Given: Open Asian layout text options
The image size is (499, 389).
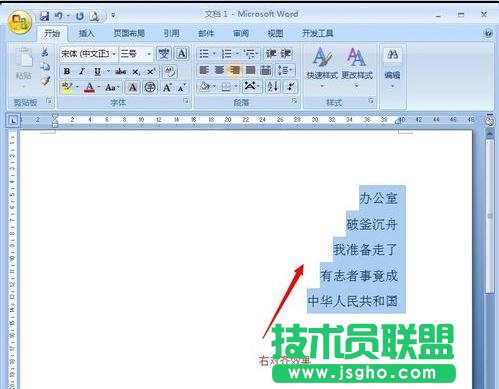Looking at the screenshot, I should click(x=251, y=87).
